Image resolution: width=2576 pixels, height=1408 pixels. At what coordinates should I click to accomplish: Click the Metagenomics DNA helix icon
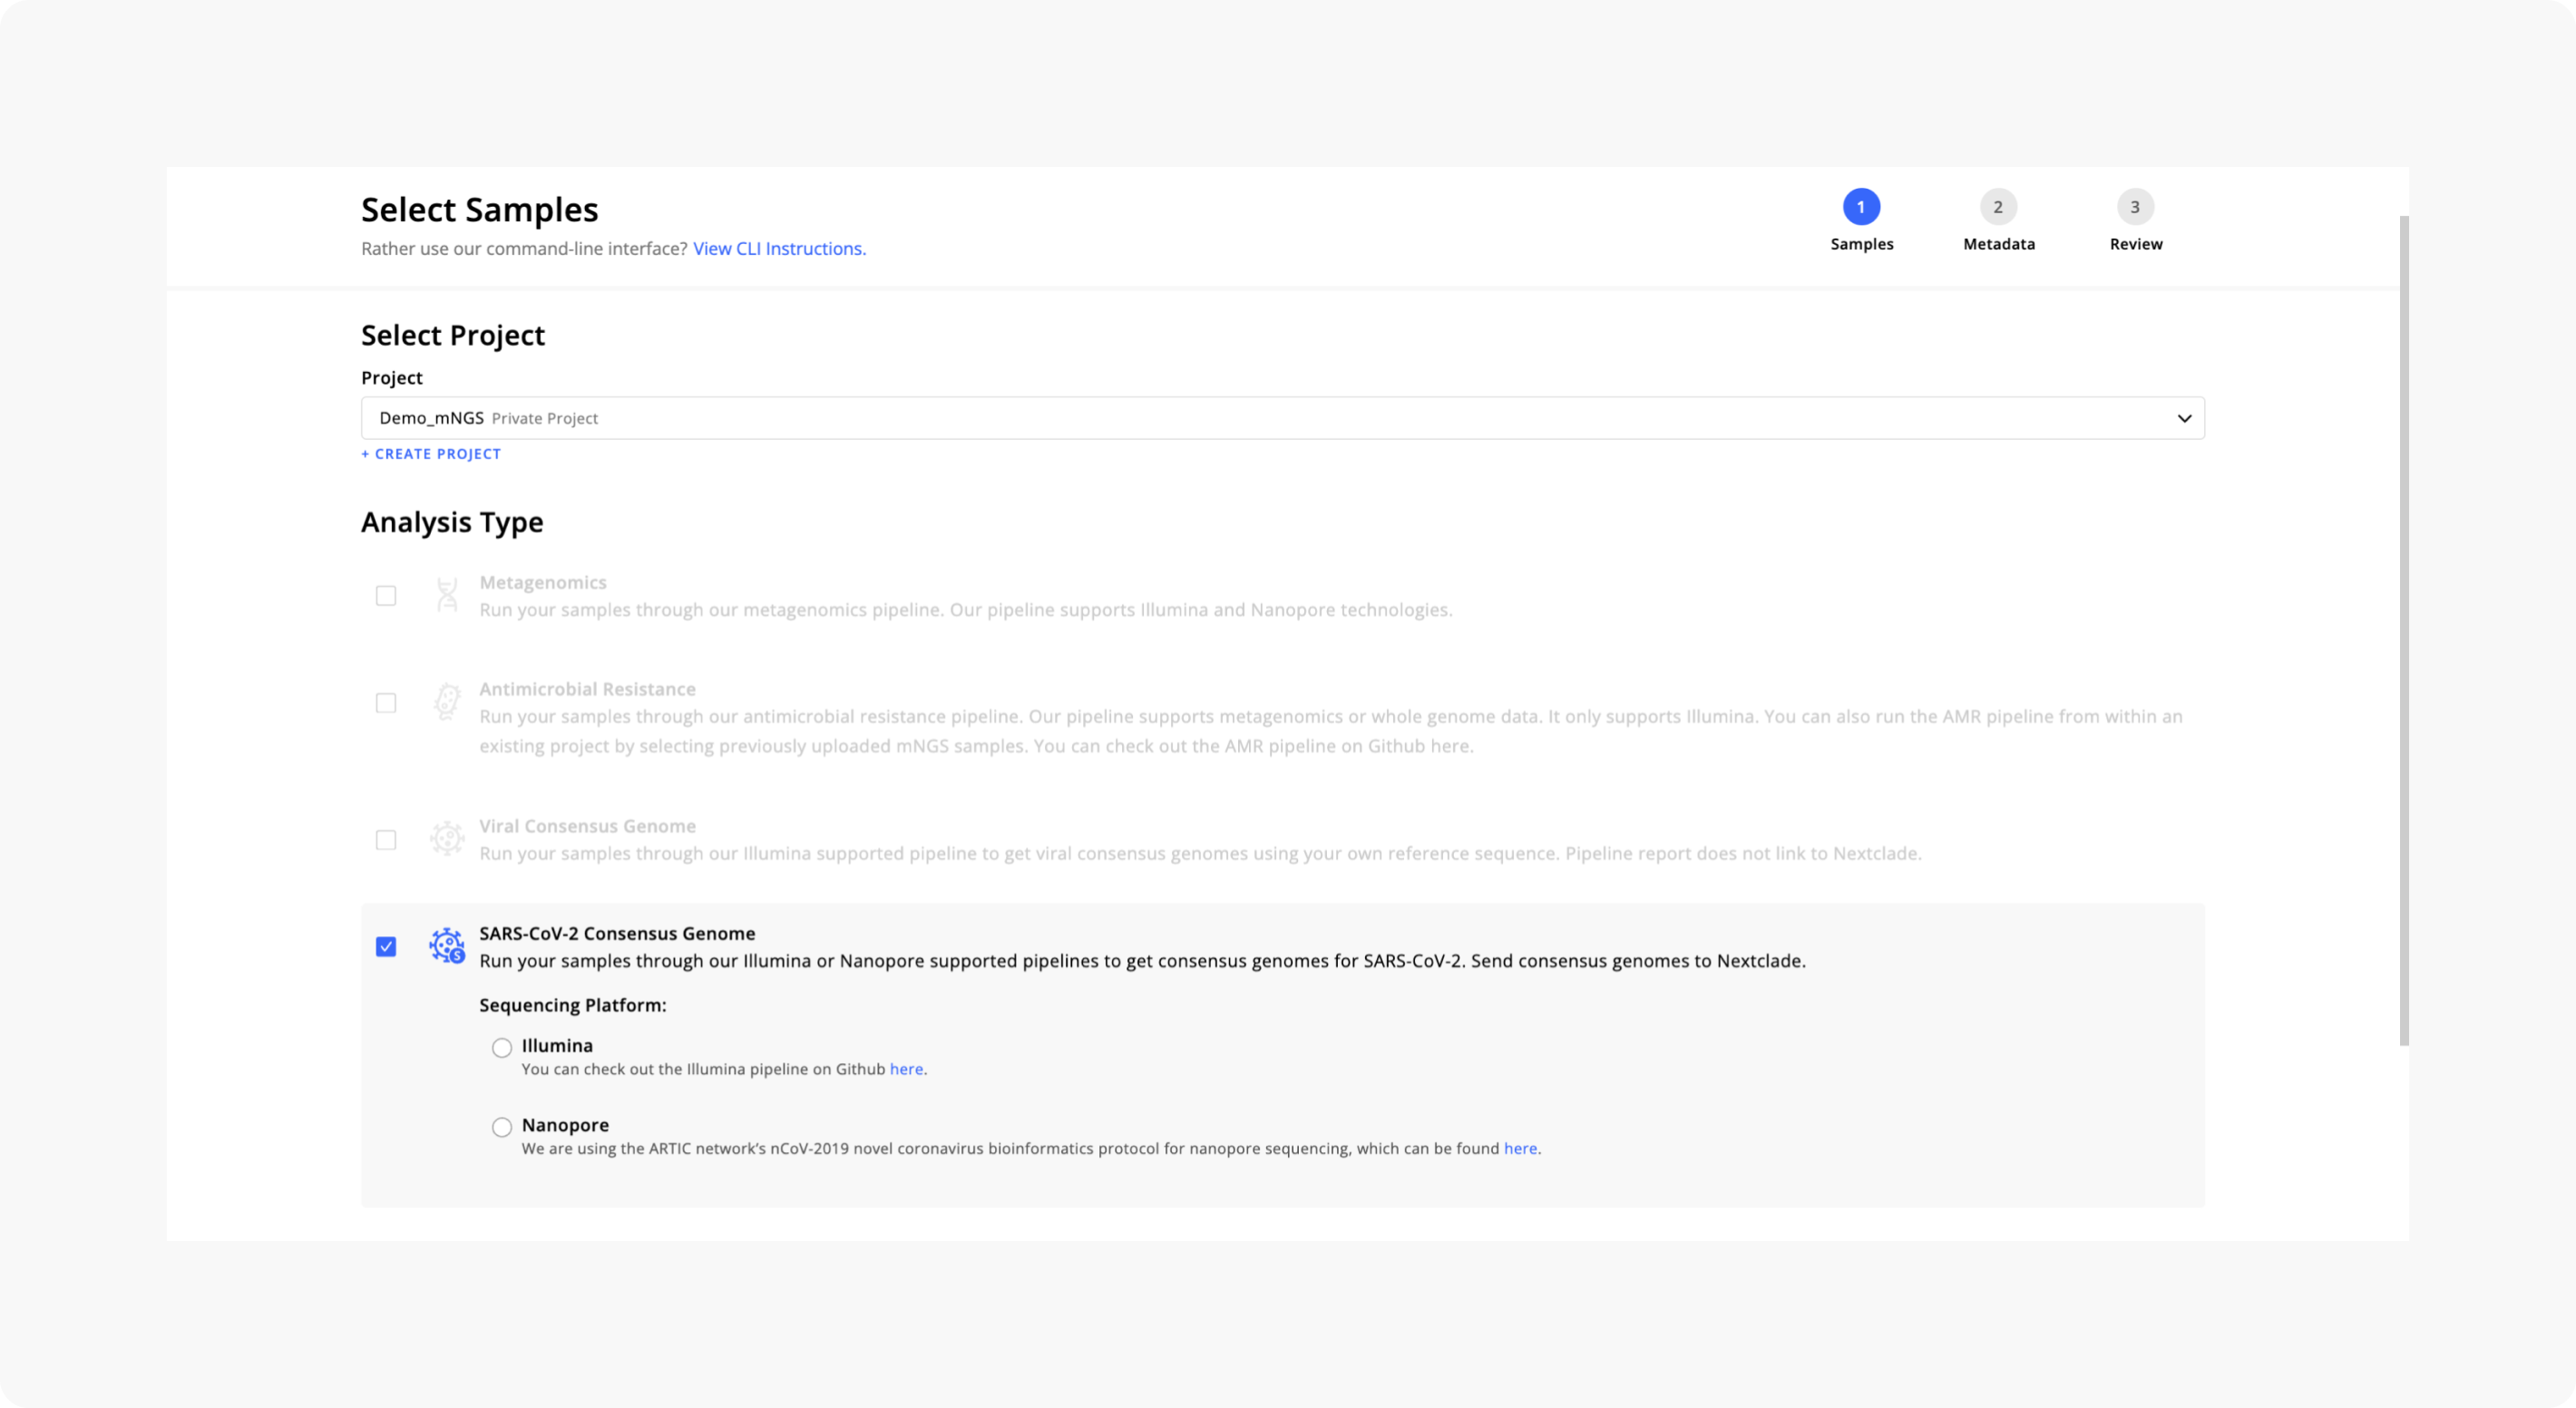click(x=447, y=595)
